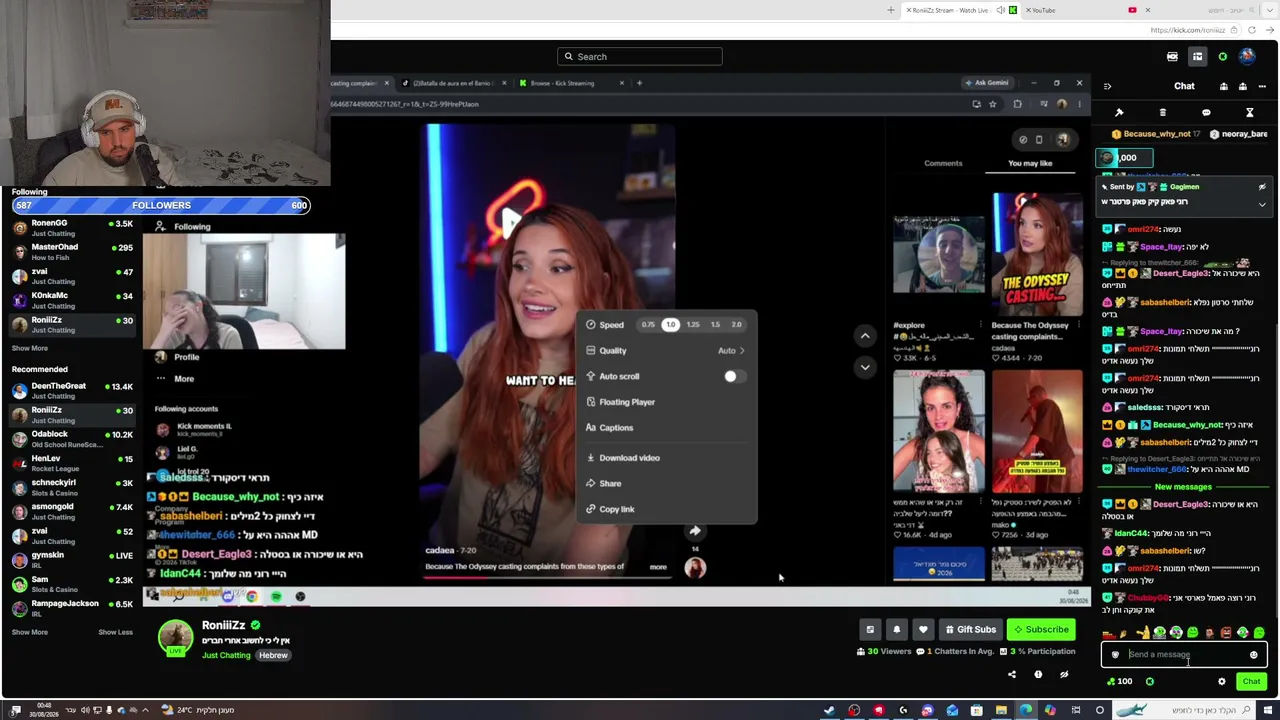Open Odablock recommended channel

(x=72, y=439)
